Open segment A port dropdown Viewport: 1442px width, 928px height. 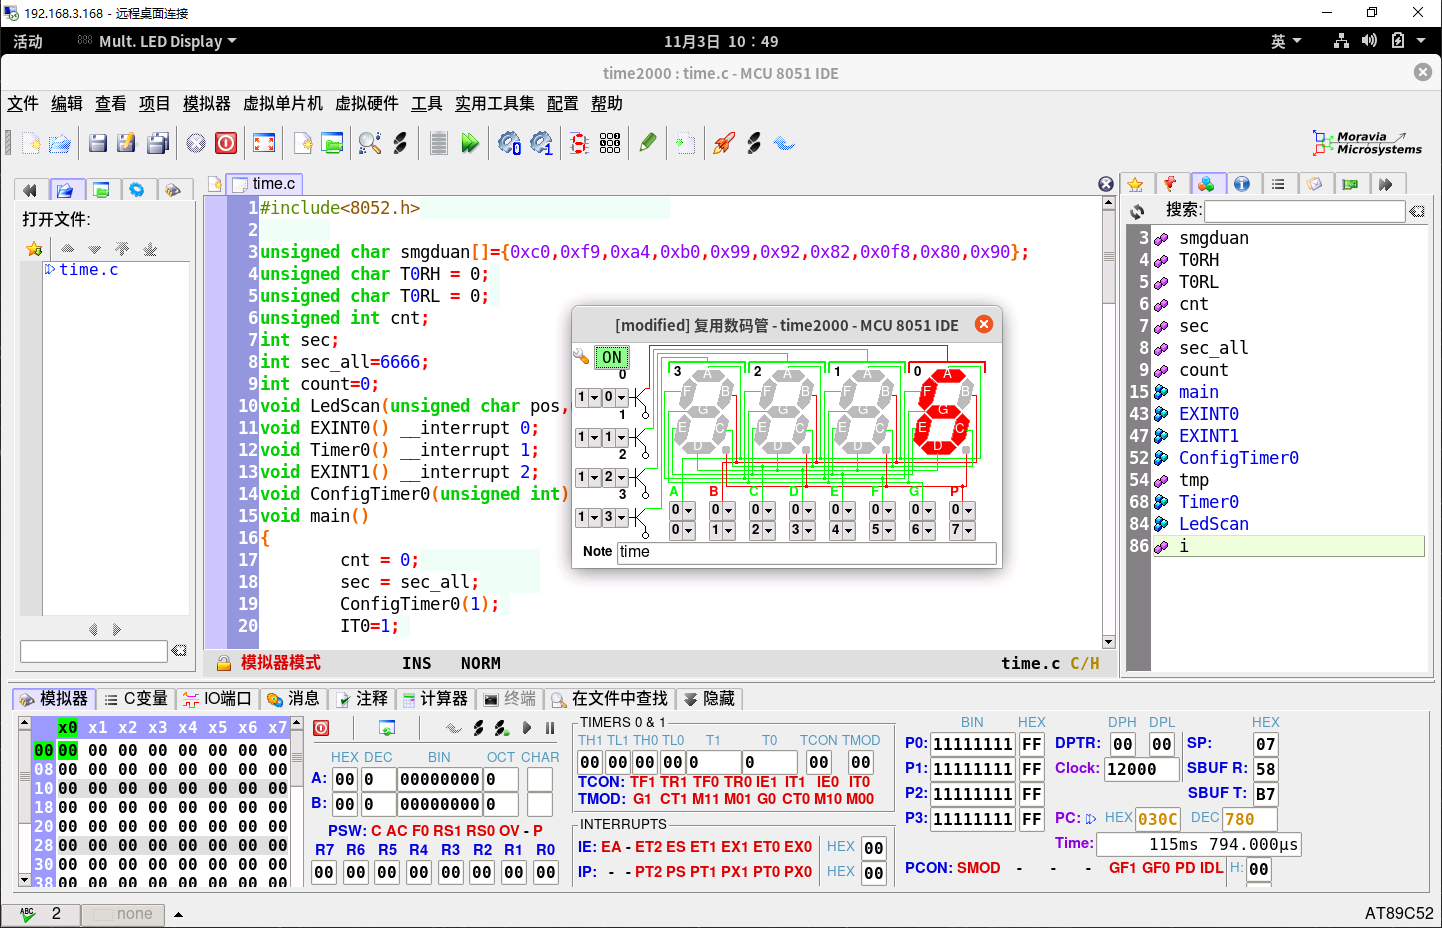[x=682, y=510]
